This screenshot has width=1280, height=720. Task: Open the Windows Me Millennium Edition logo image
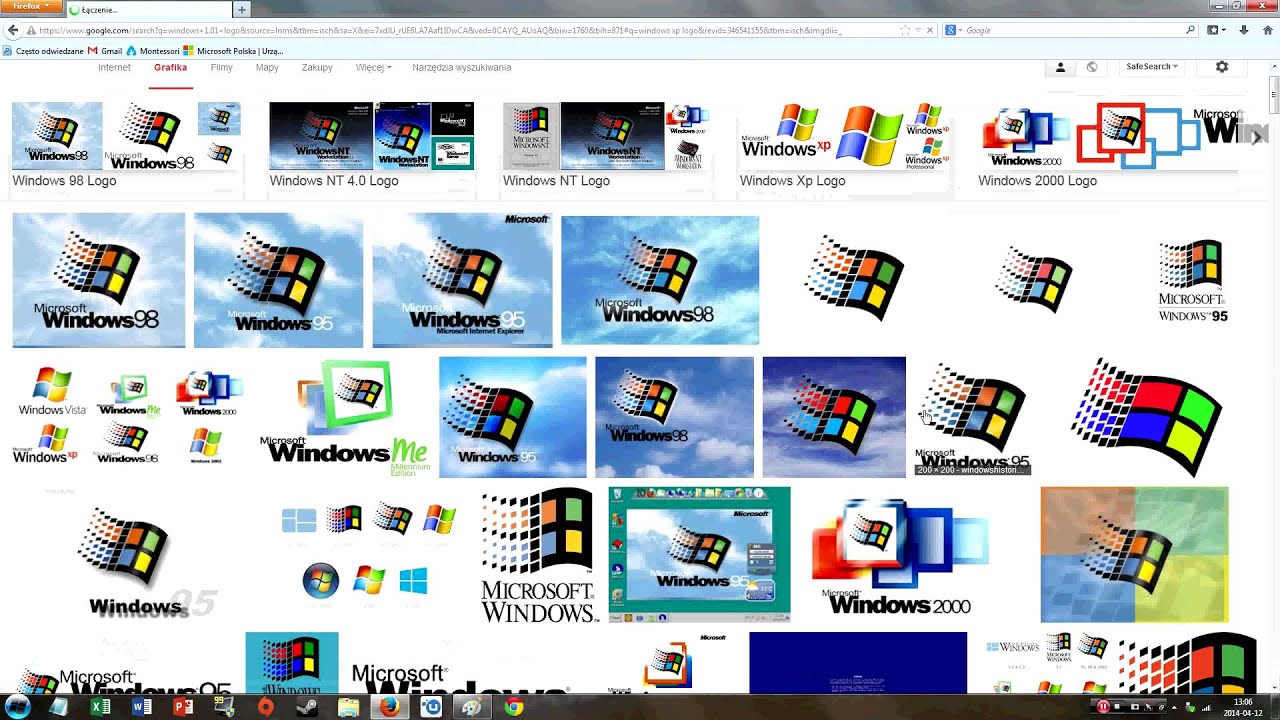click(x=345, y=418)
